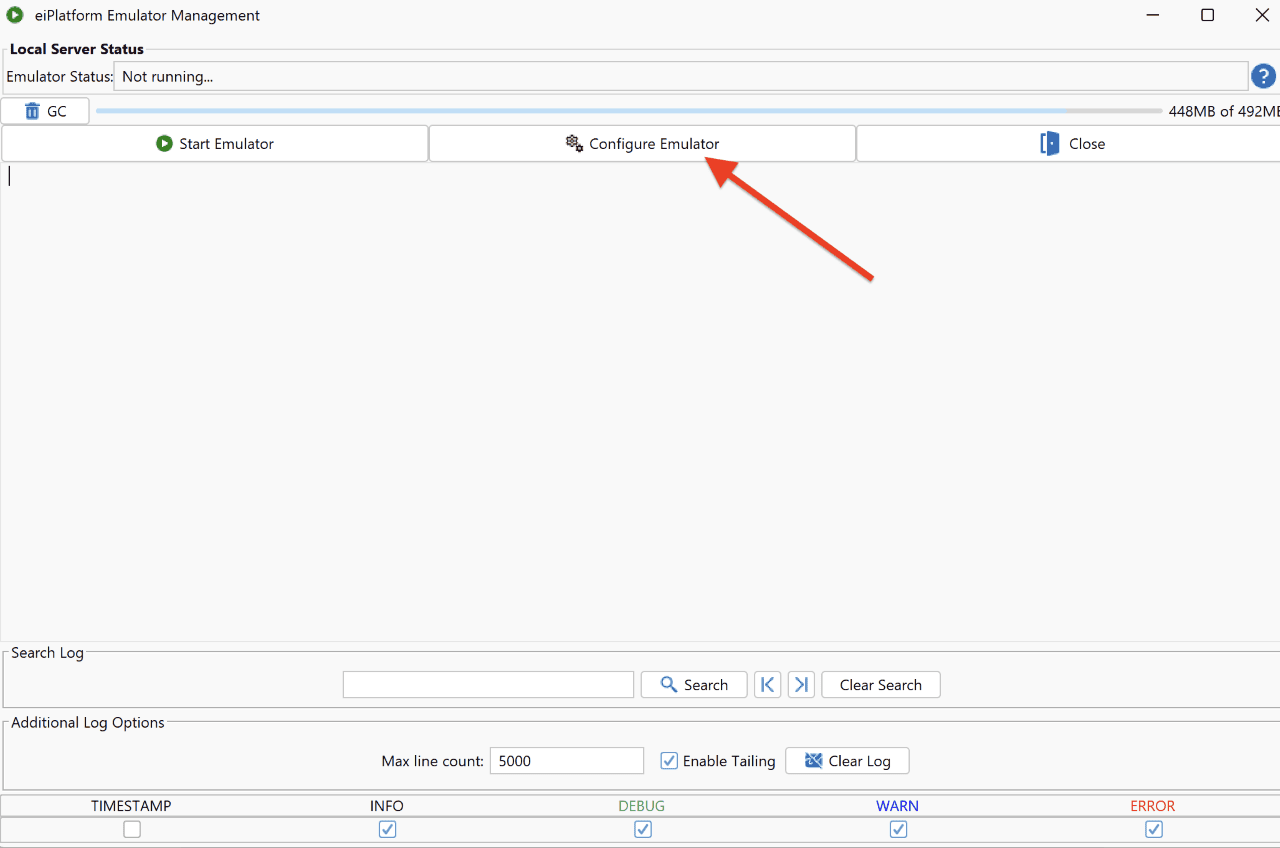
Task: Click the eiPlatform app icon in title bar
Action: coord(15,15)
